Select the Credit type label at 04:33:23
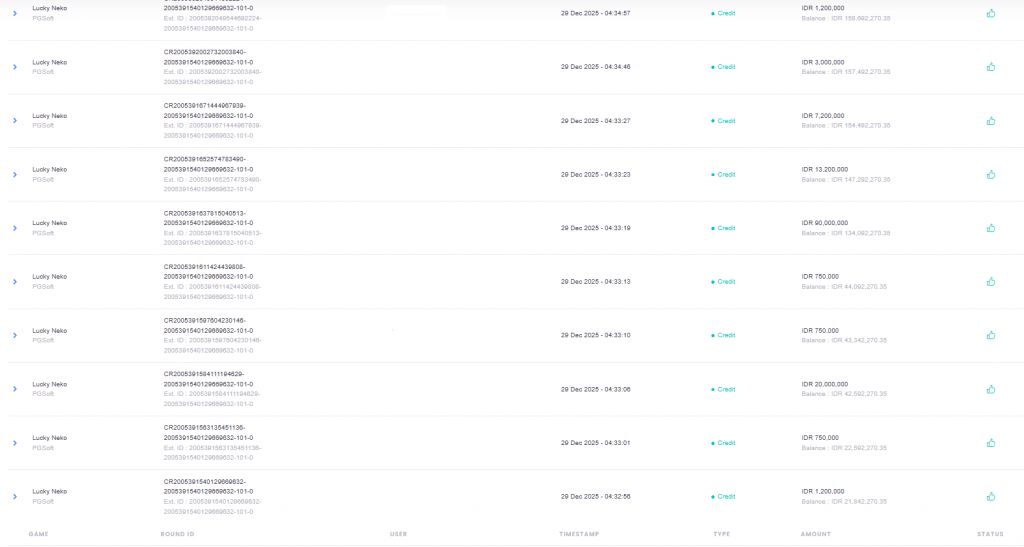The width and height of the screenshot is (1024, 547). tap(726, 174)
